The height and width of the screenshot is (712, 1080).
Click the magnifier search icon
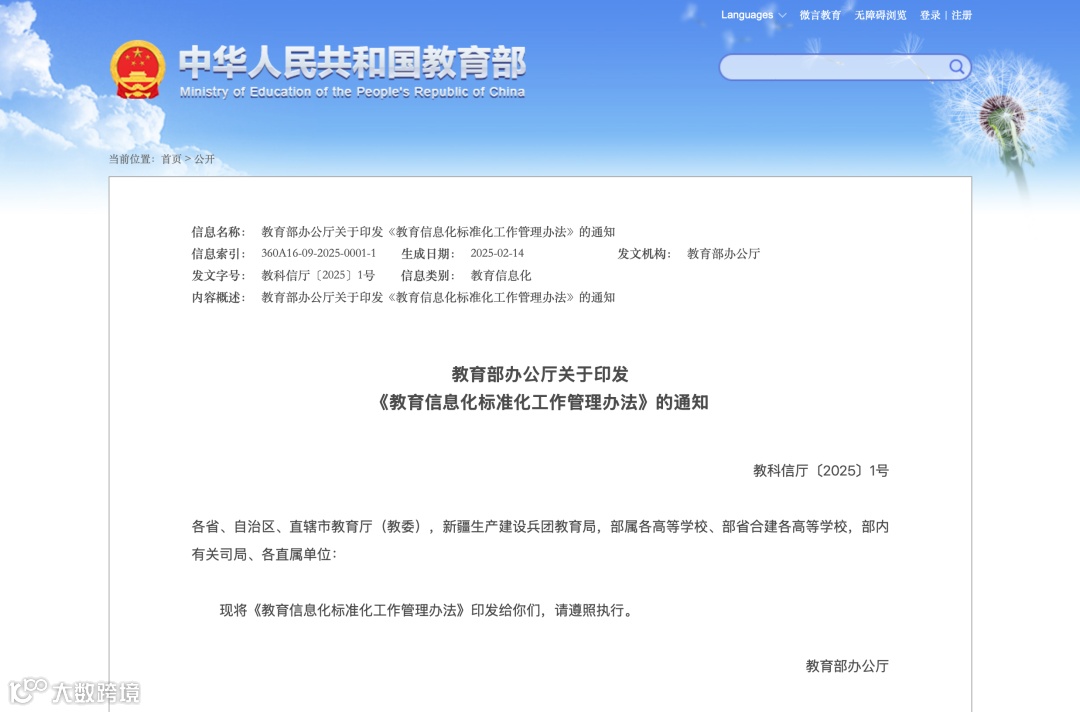coord(956,67)
